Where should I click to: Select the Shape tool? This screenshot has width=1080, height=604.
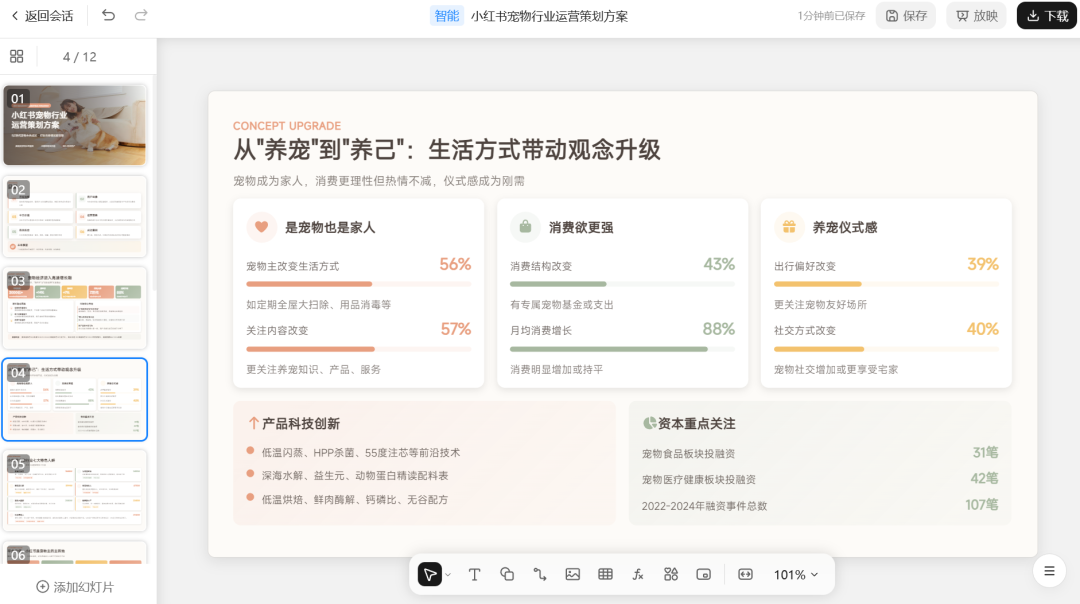(x=507, y=574)
